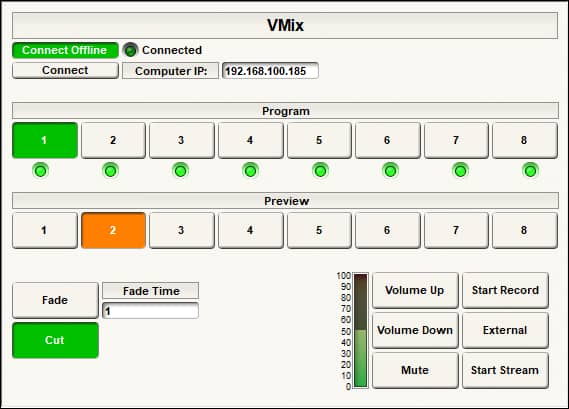Viewport: 569px width, 409px height.
Task: Click into the Fade Time value field
Action: click(151, 311)
